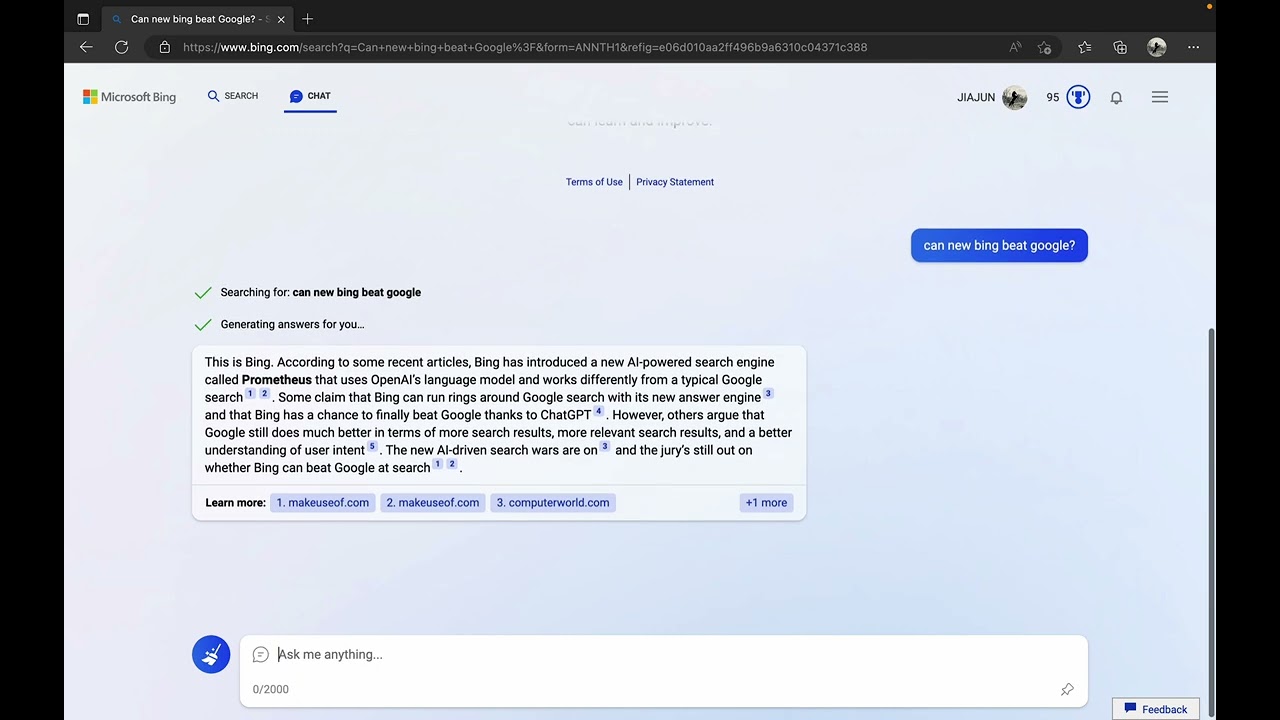Go to Microsoft Bing home logo
The width and height of the screenshot is (1280, 720).
click(x=129, y=97)
